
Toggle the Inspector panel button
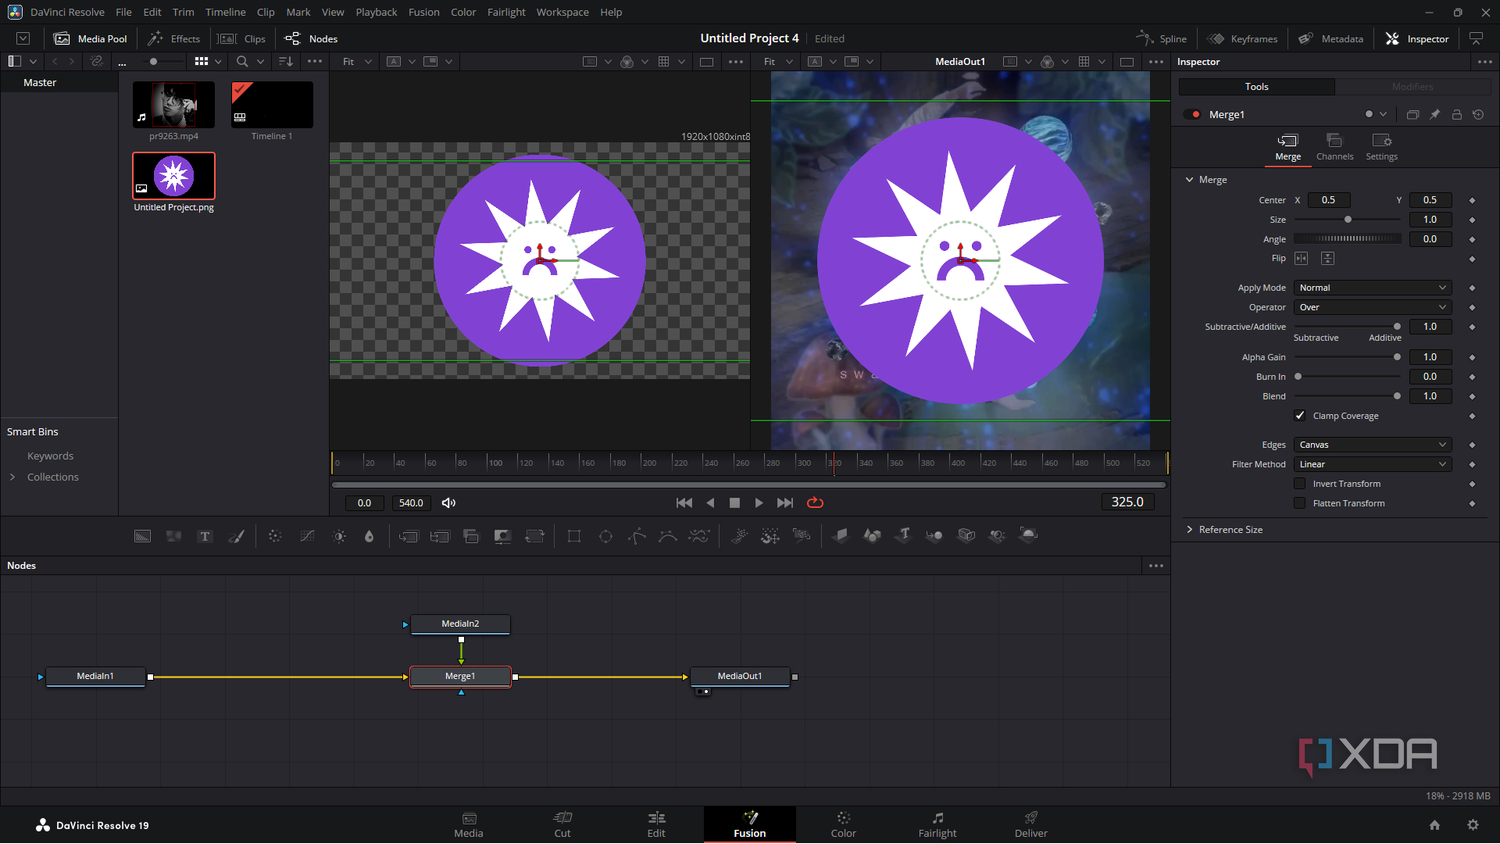click(x=1417, y=39)
